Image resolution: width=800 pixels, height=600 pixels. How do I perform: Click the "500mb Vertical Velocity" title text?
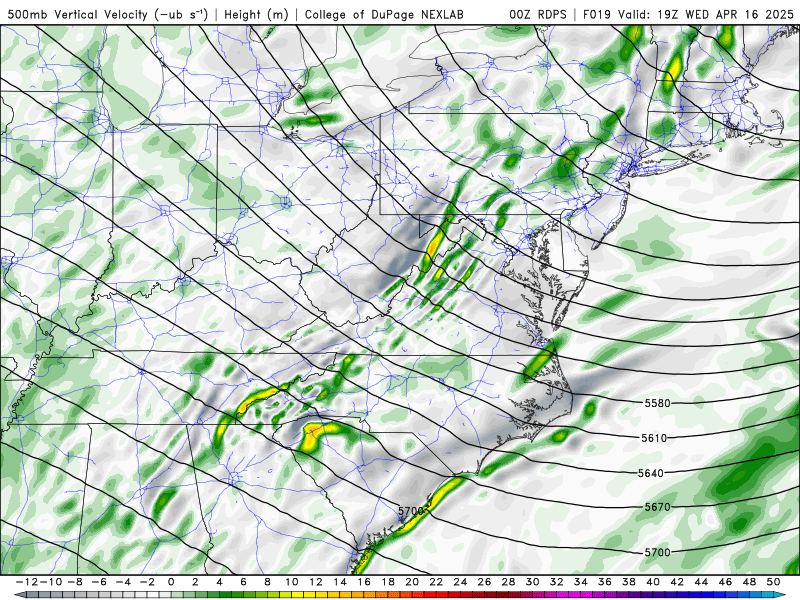[x=78, y=14]
